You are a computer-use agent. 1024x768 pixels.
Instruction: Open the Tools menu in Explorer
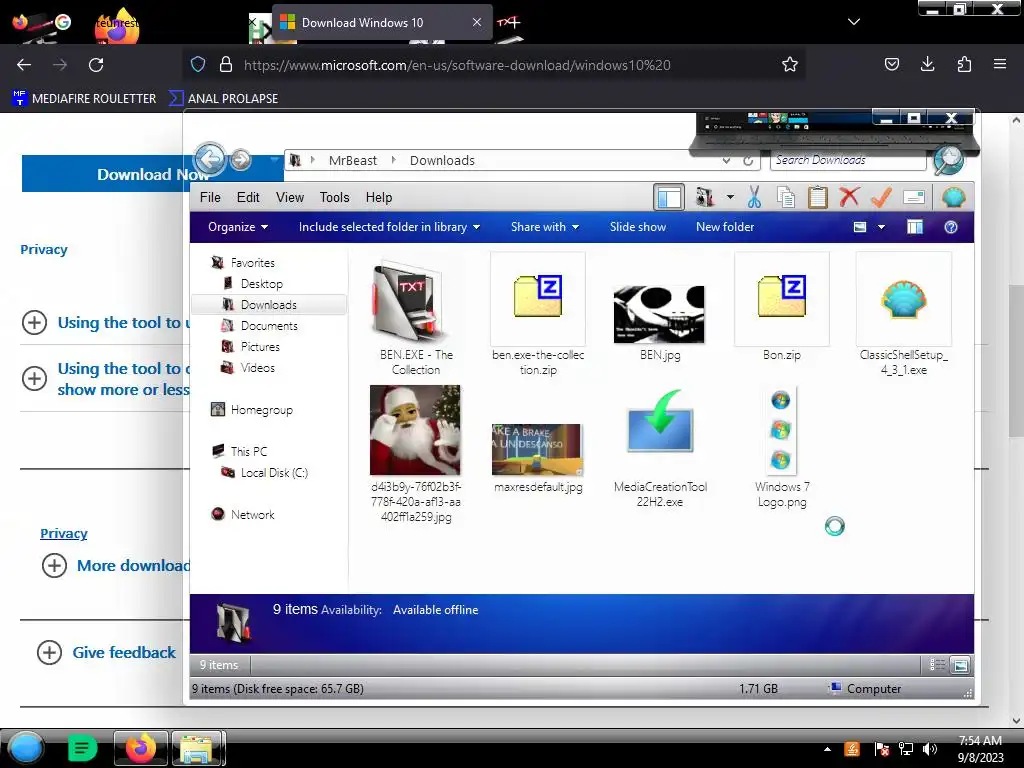coord(334,197)
